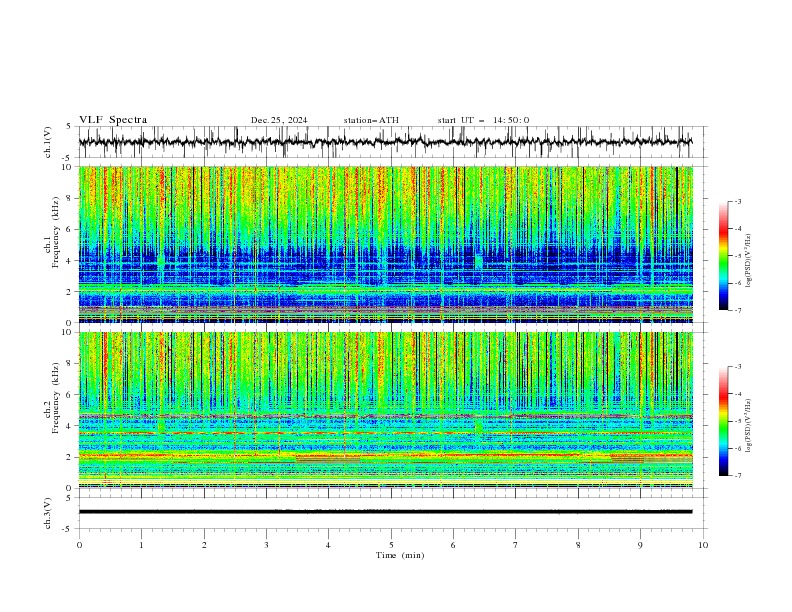Image resolution: width=792 pixels, height=612 pixels.
Task: Click the ch.1 voltage waveform trace
Action: pyautogui.click(x=385, y=142)
